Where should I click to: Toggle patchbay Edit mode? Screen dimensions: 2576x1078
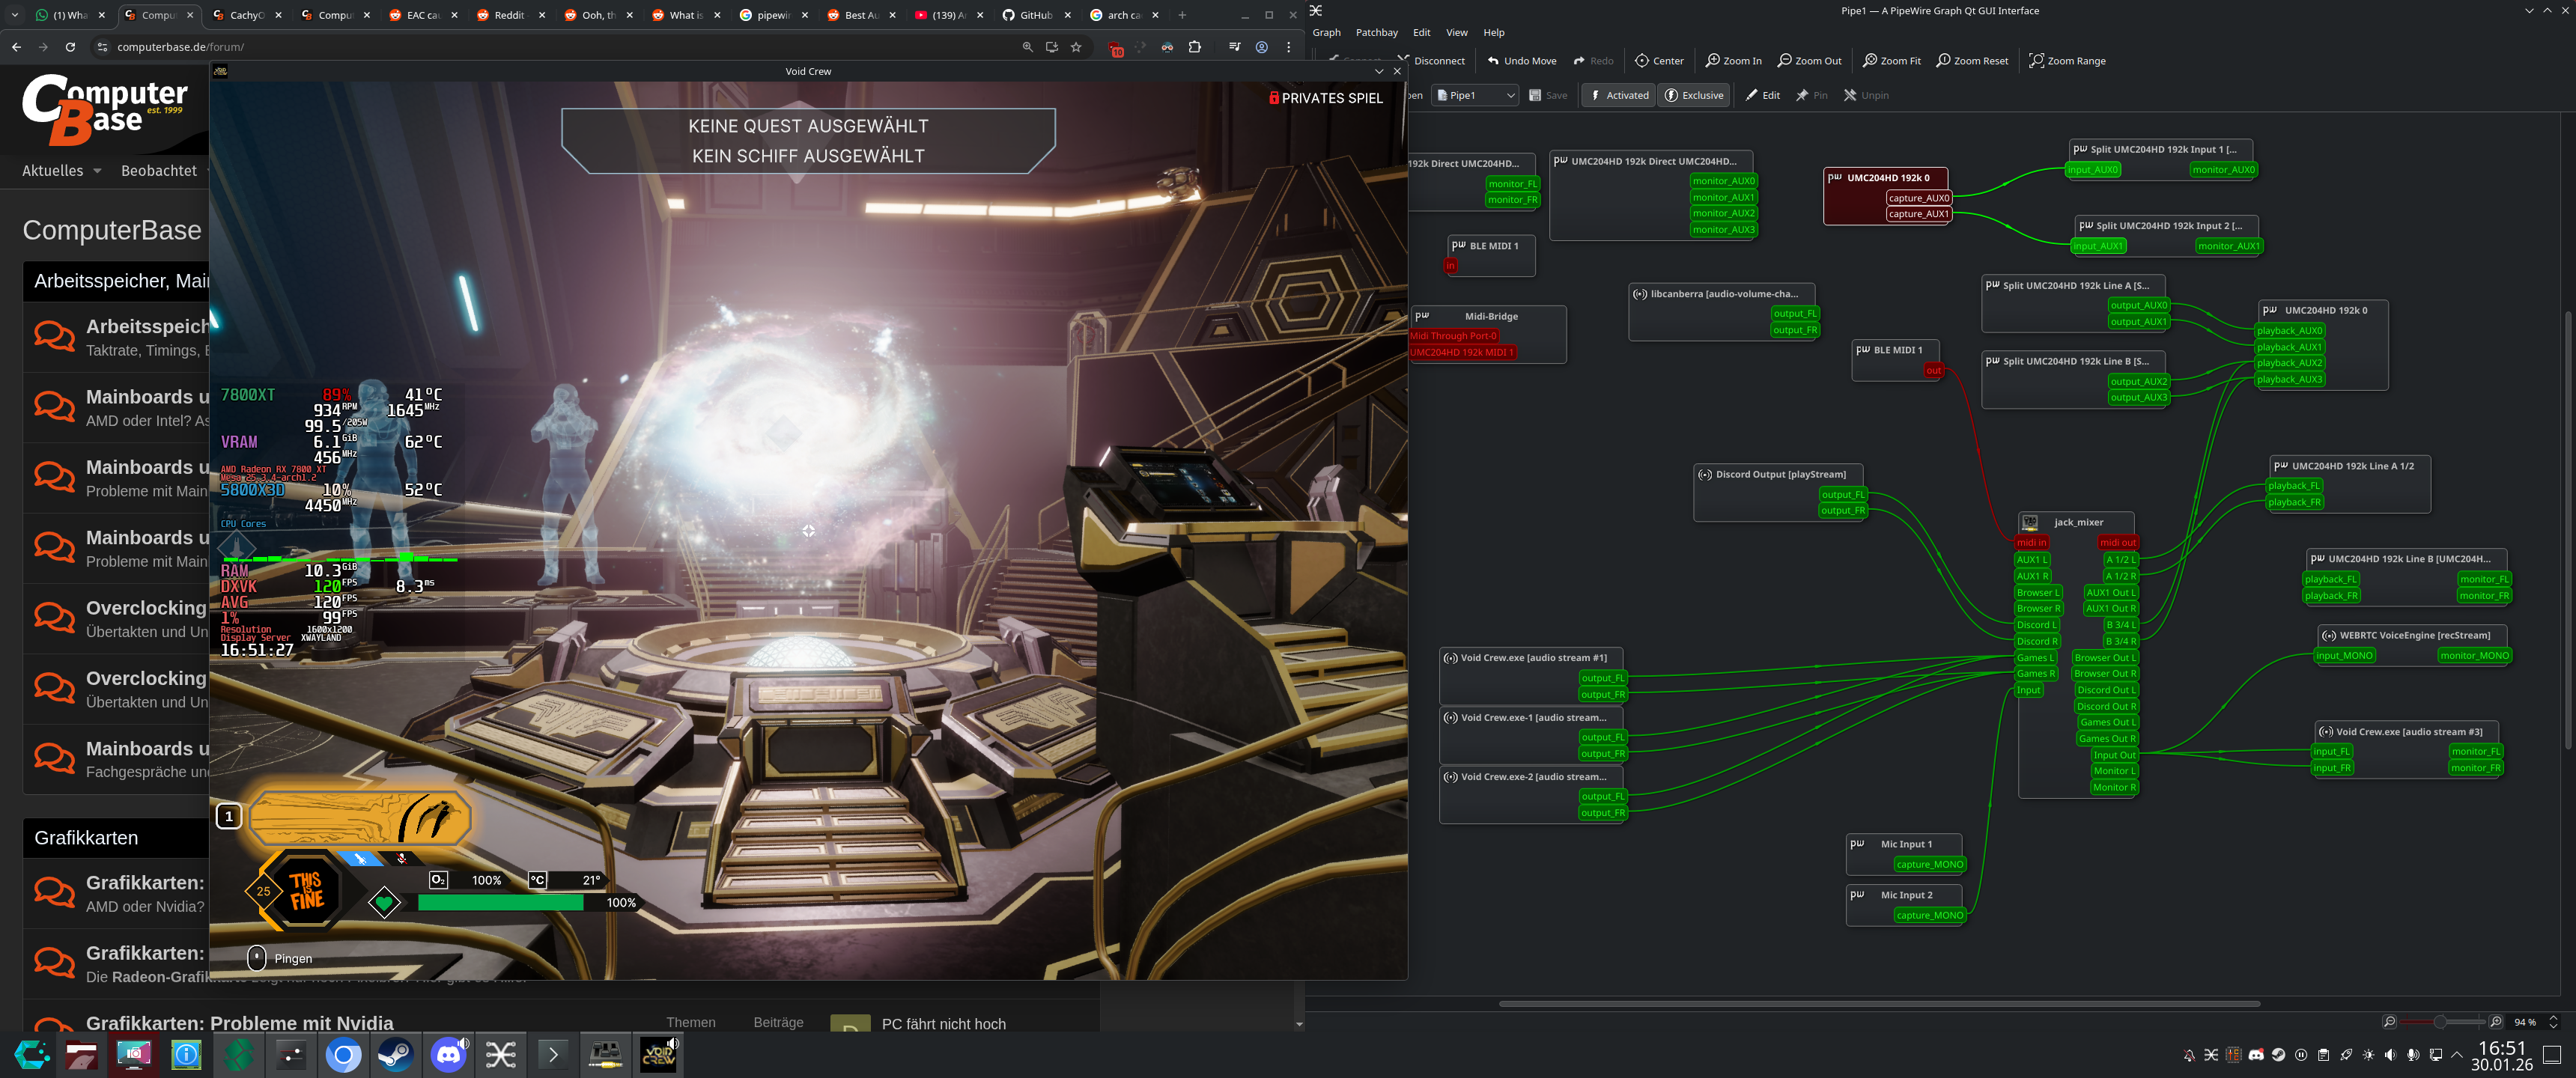point(1762,95)
